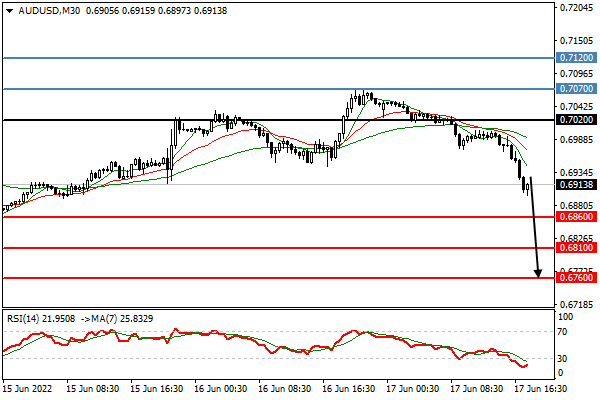Screen dimensions: 600x400
Task: Click the 17 Jun 00:30 time label
Action: click(412, 389)
